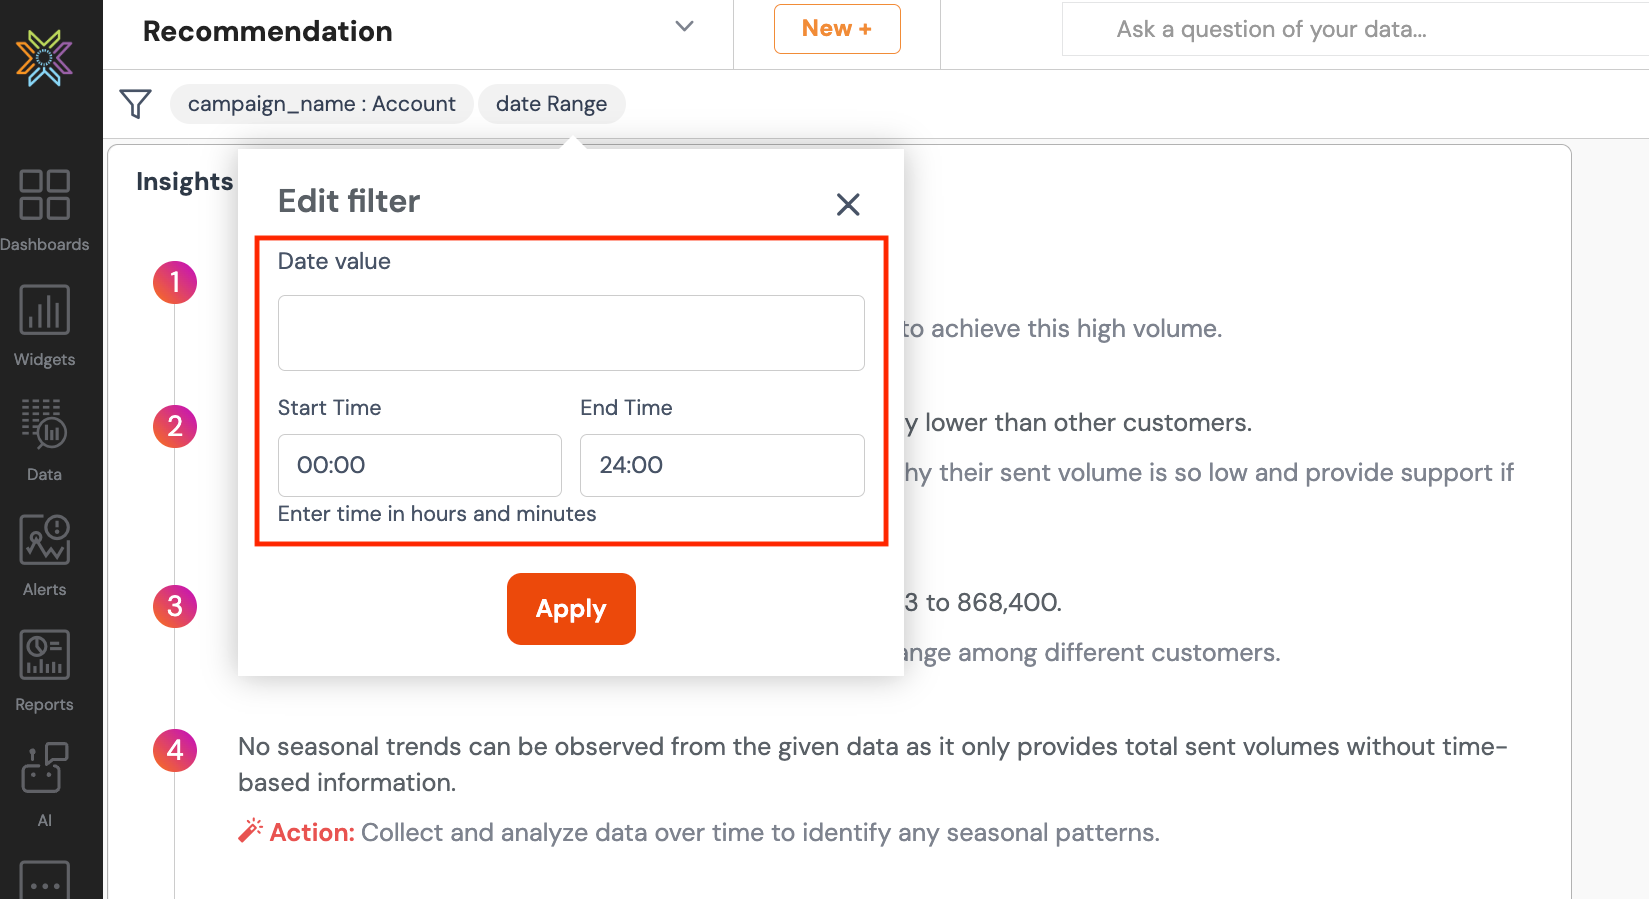Screen dimensions: 1649x899
Task: Focus the Date value input field
Action: pos(571,333)
